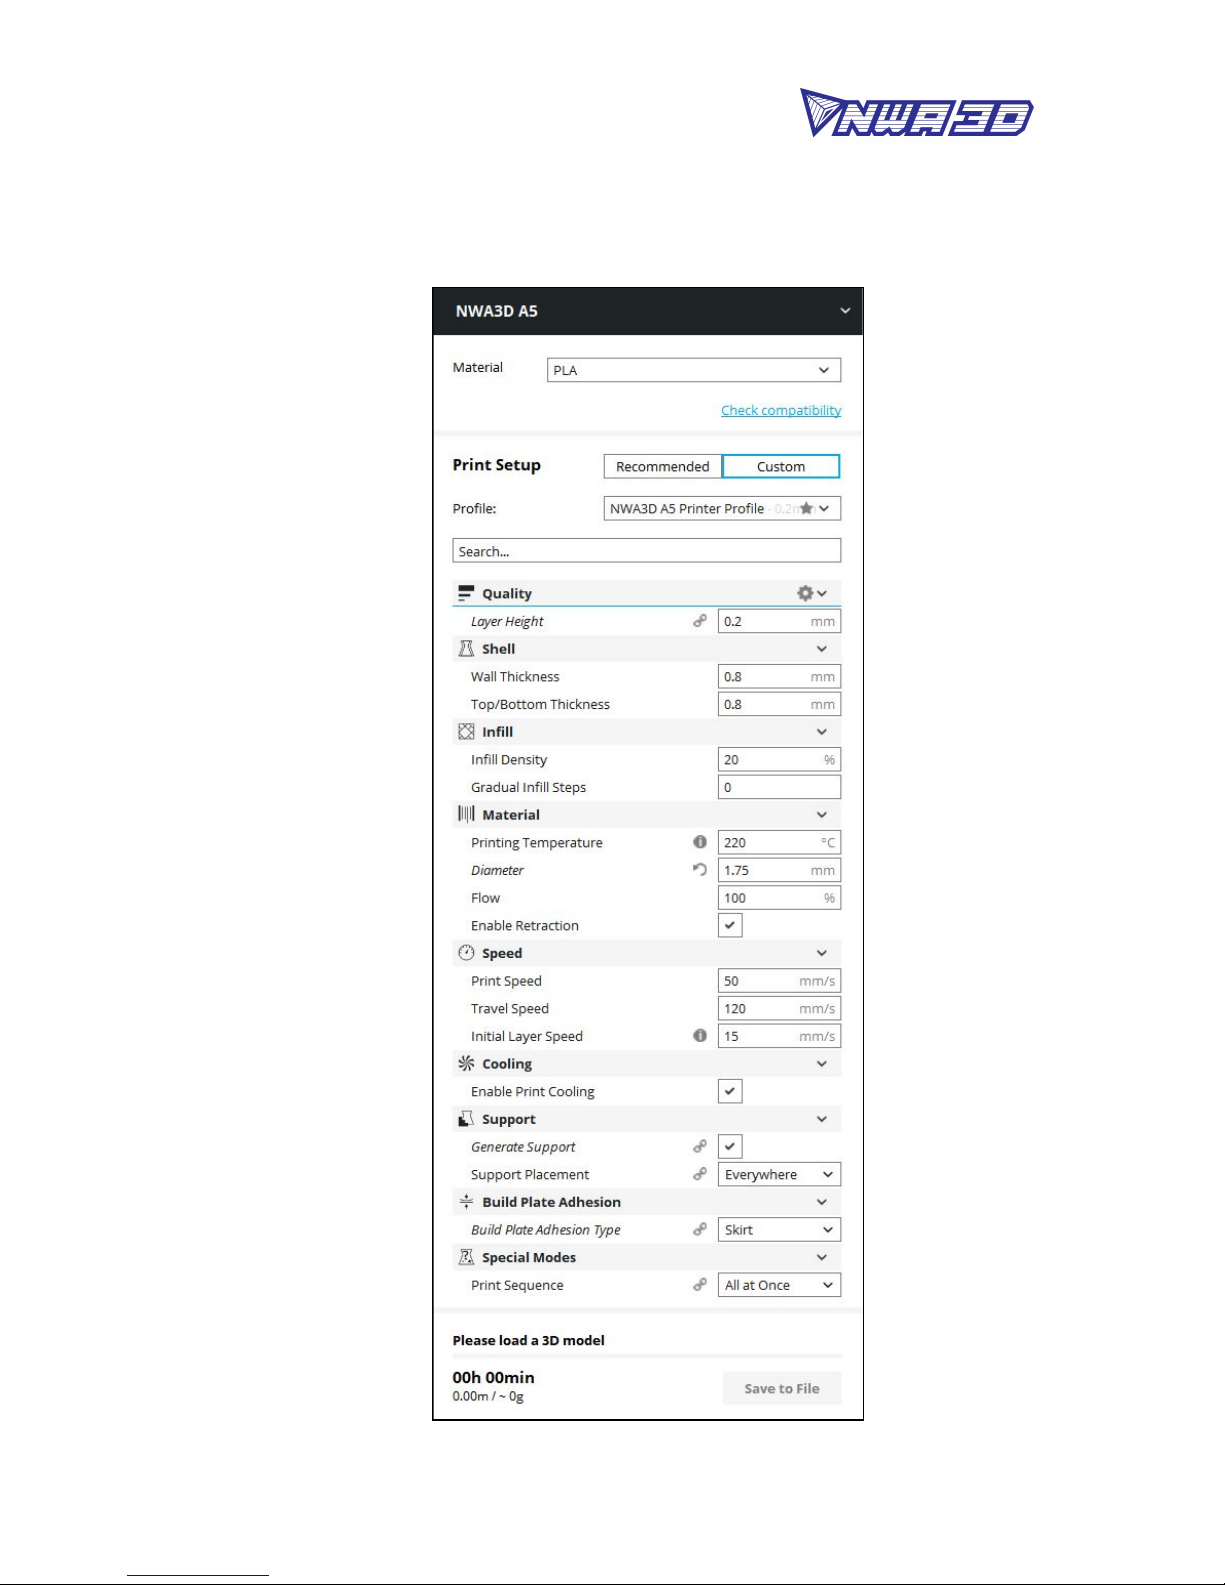1225x1585 pixels.
Task: Click the Infill category icon
Action: pos(466,732)
